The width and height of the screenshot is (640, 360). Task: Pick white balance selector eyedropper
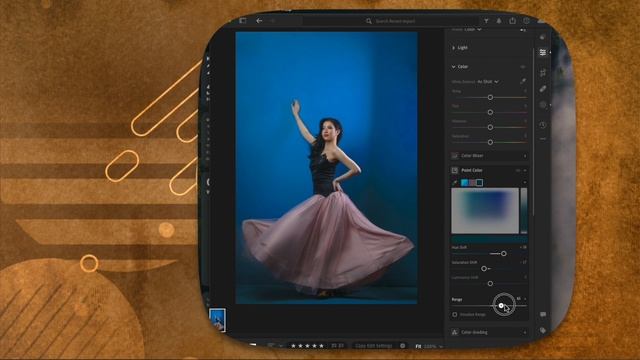(x=523, y=82)
